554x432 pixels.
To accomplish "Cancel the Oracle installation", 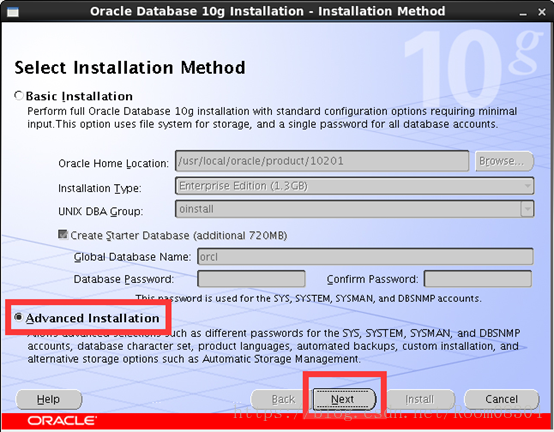I will pyautogui.click(x=501, y=400).
